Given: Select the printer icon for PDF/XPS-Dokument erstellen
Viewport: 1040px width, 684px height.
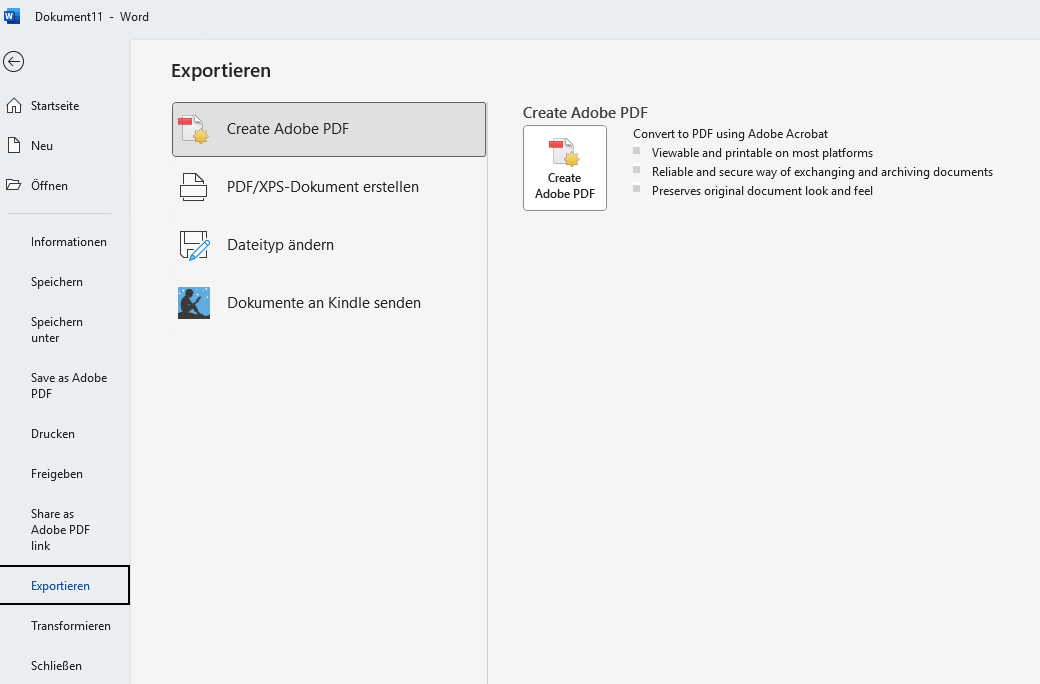Looking at the screenshot, I should tap(193, 187).
